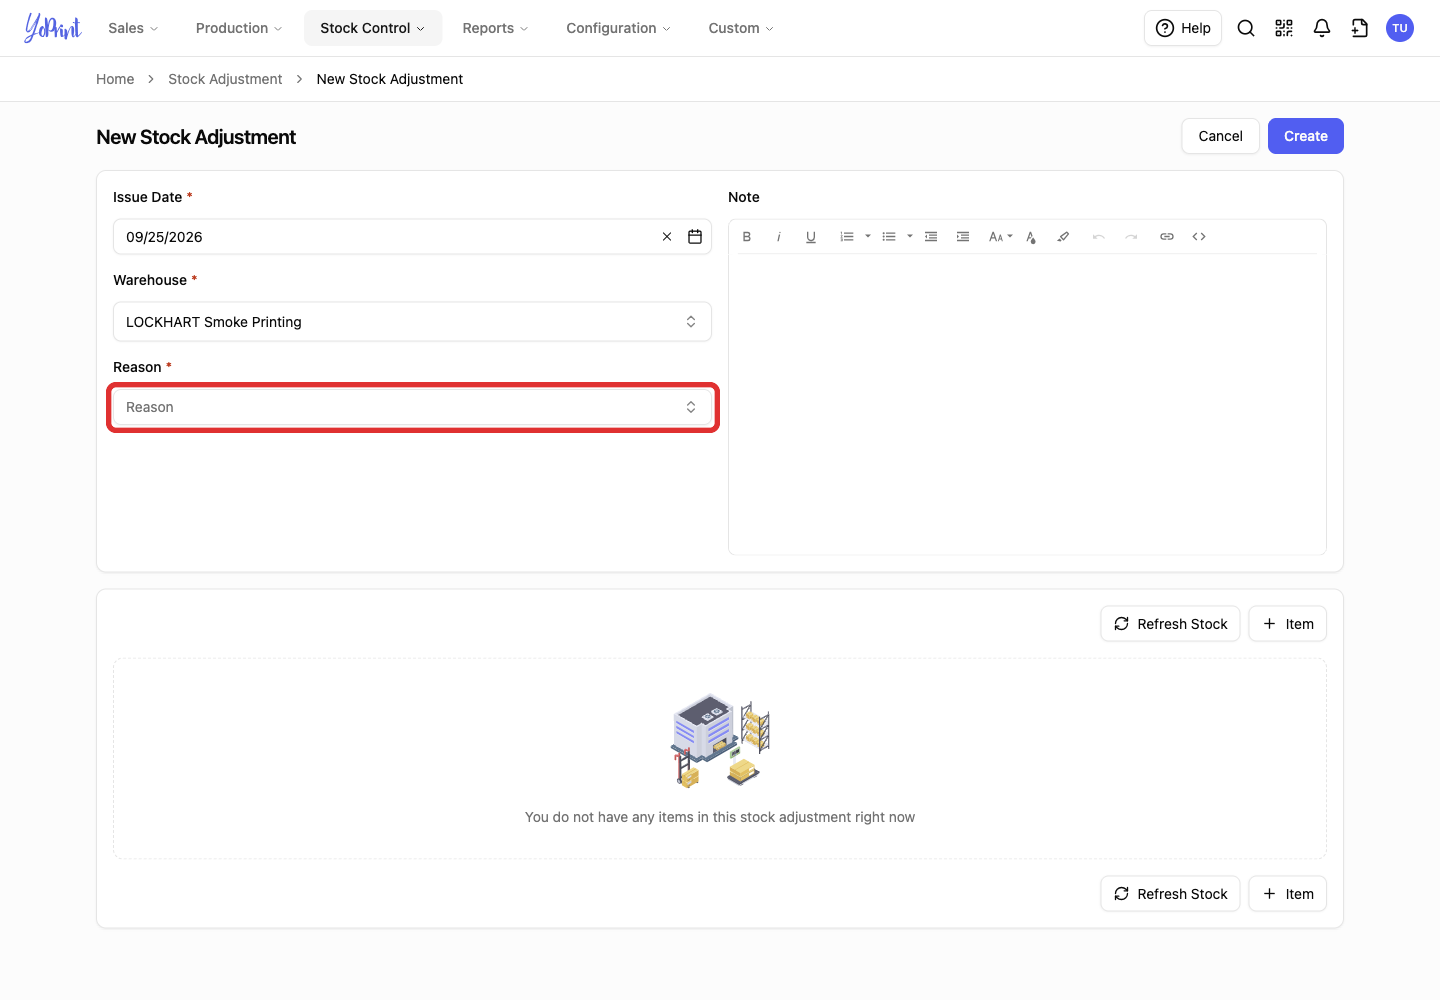Open the Warehouse dropdown
This screenshot has height=1000, width=1440.
tap(412, 322)
